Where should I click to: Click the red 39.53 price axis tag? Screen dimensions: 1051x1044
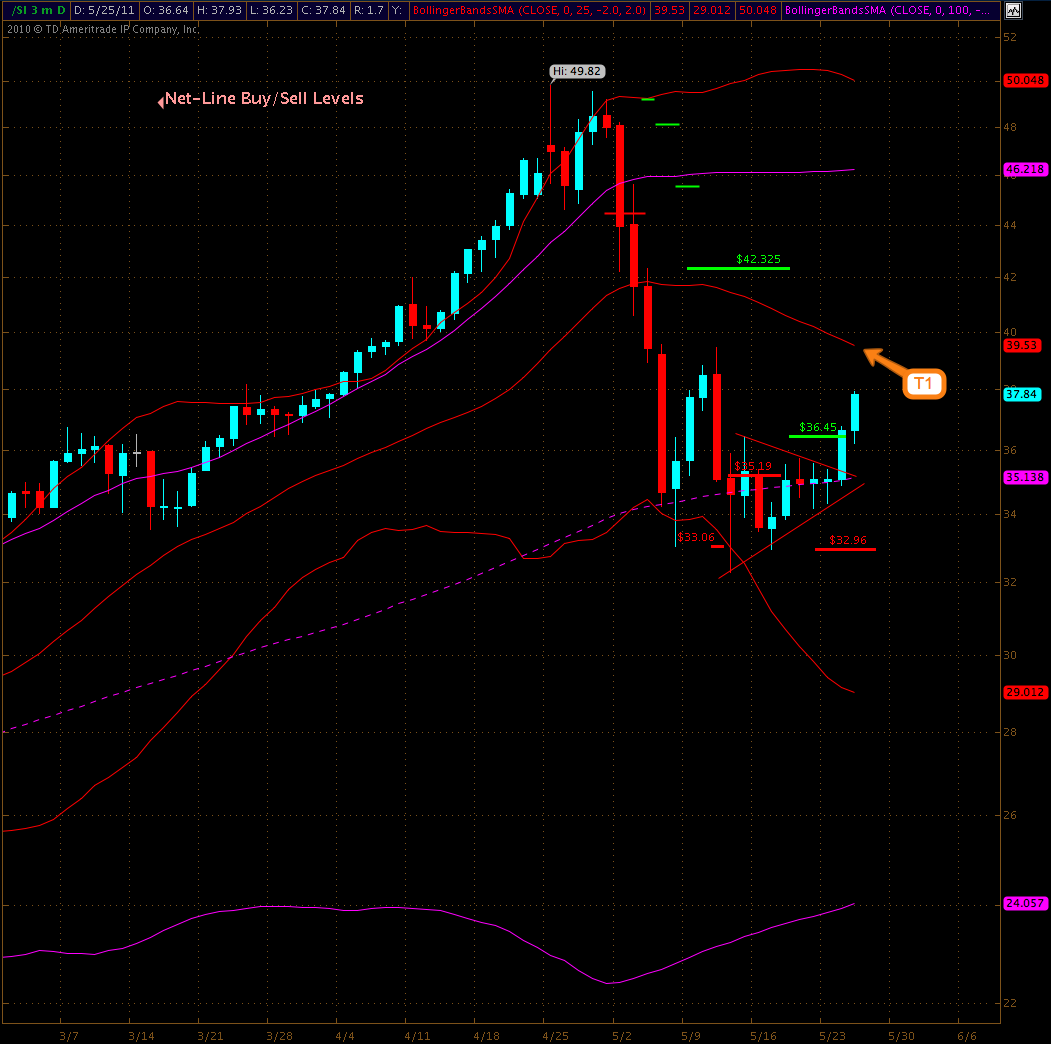pos(1022,345)
